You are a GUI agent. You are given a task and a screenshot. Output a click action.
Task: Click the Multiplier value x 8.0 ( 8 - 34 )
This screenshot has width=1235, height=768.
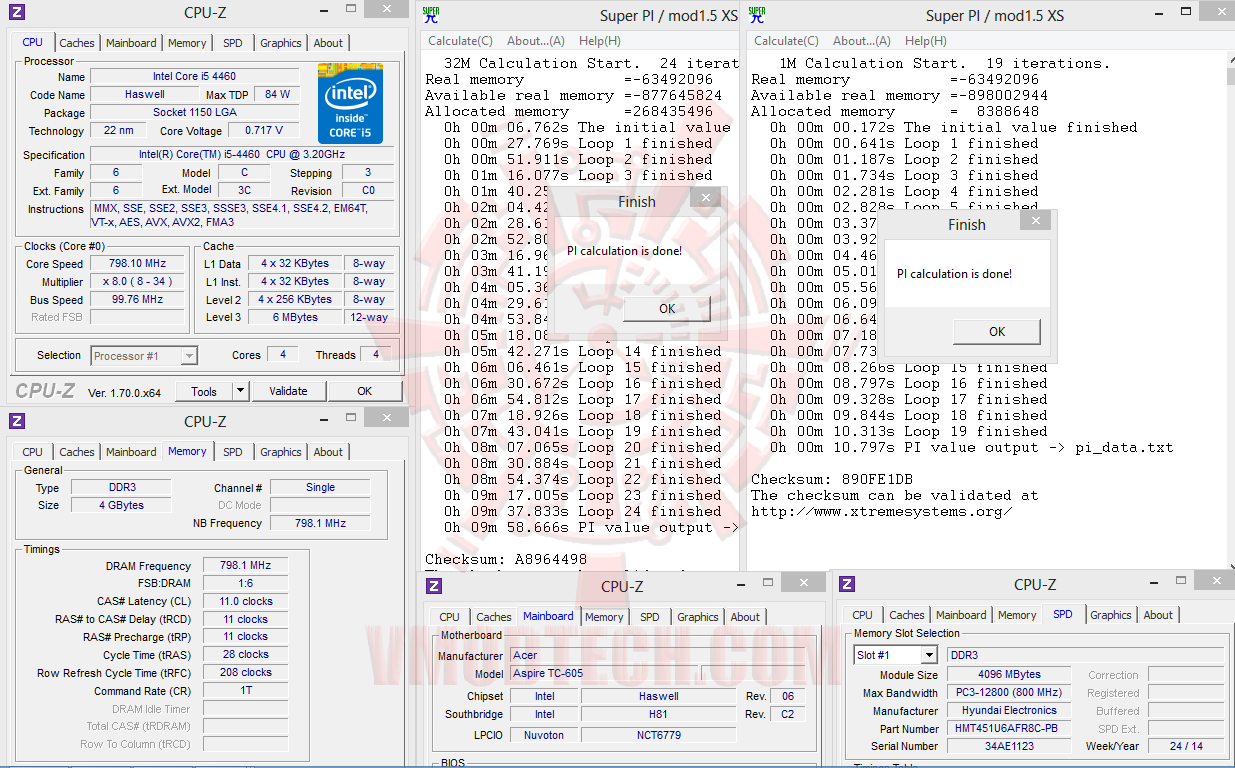pyautogui.click(x=135, y=281)
